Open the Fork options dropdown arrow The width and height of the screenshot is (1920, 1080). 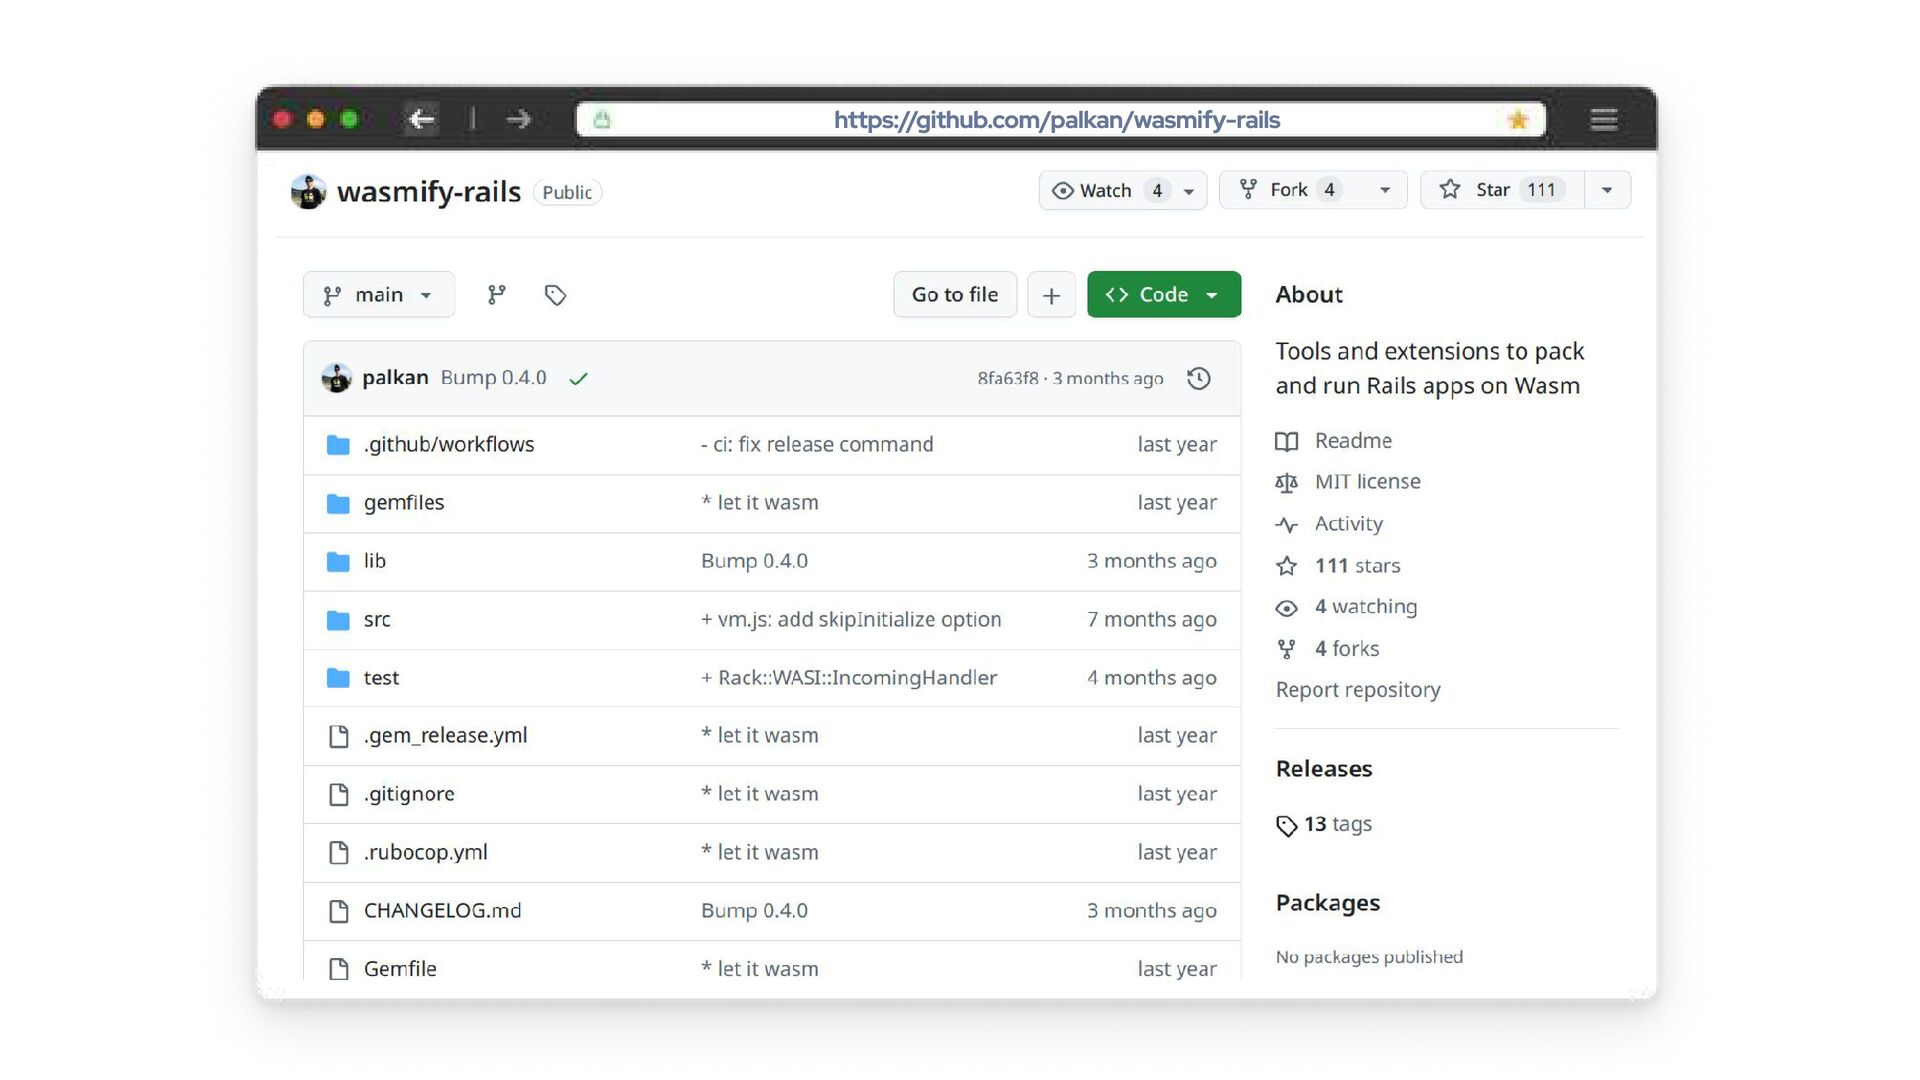click(1385, 190)
